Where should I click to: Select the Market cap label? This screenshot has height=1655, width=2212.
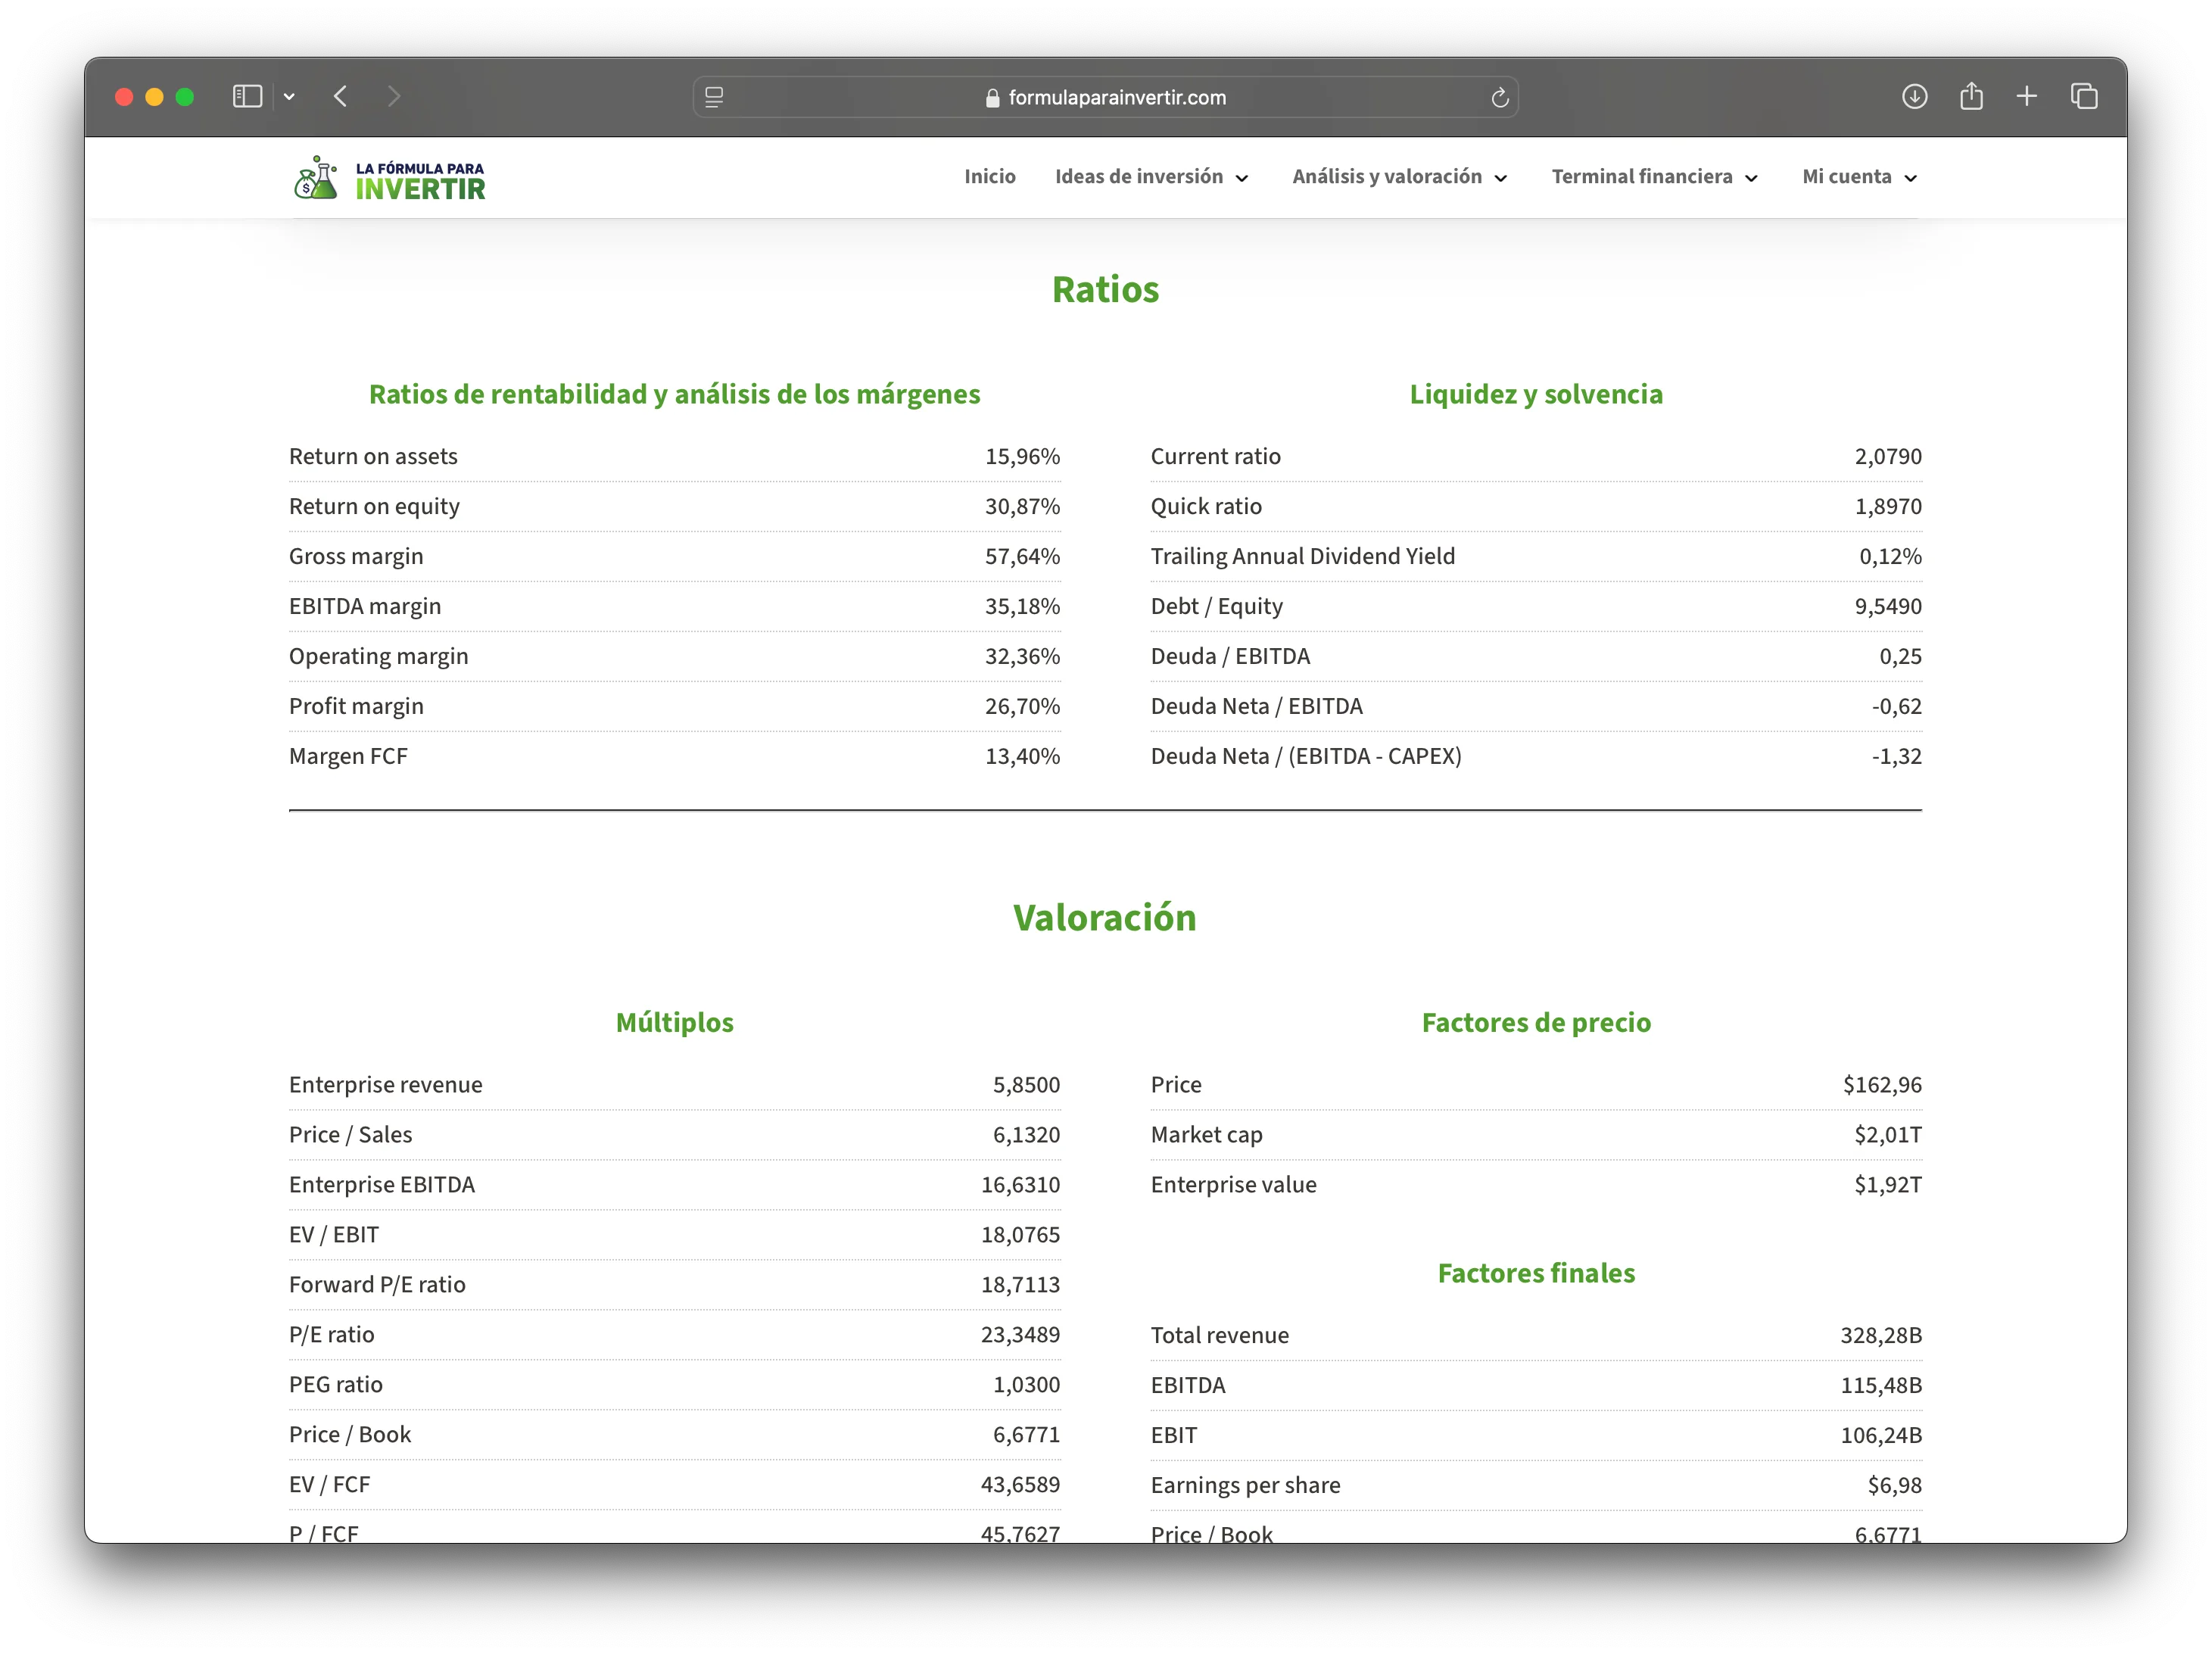[1206, 1134]
